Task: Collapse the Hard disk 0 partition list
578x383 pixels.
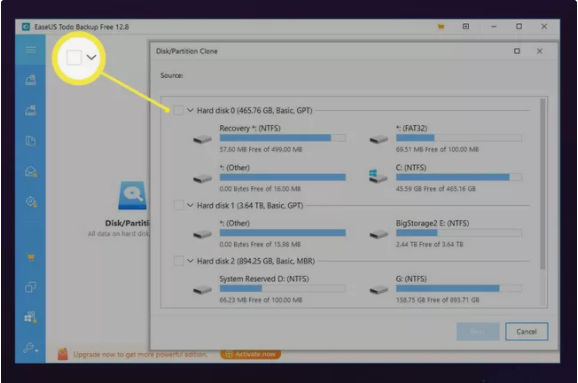Action: tap(190, 110)
